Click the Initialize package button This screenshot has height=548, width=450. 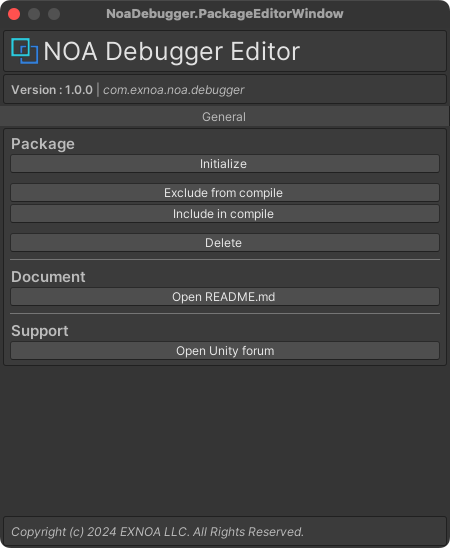[x=225, y=164]
